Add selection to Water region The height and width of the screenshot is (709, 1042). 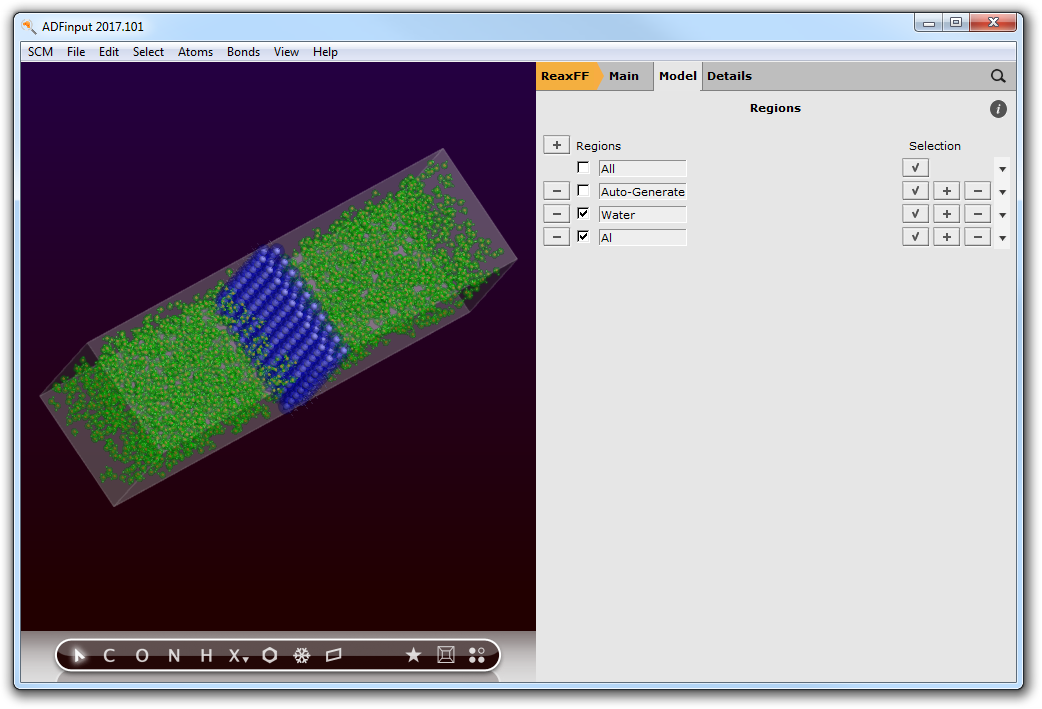tap(946, 214)
